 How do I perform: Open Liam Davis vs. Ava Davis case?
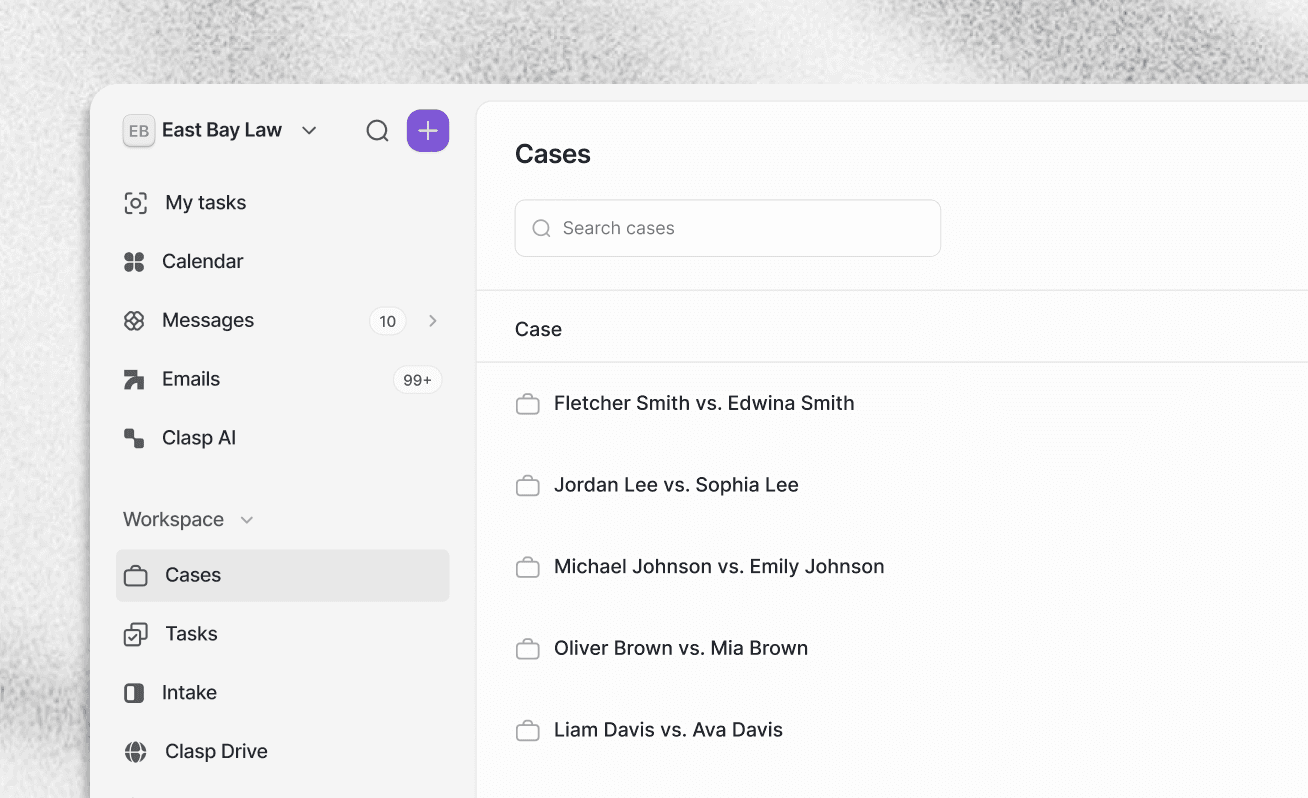668,730
